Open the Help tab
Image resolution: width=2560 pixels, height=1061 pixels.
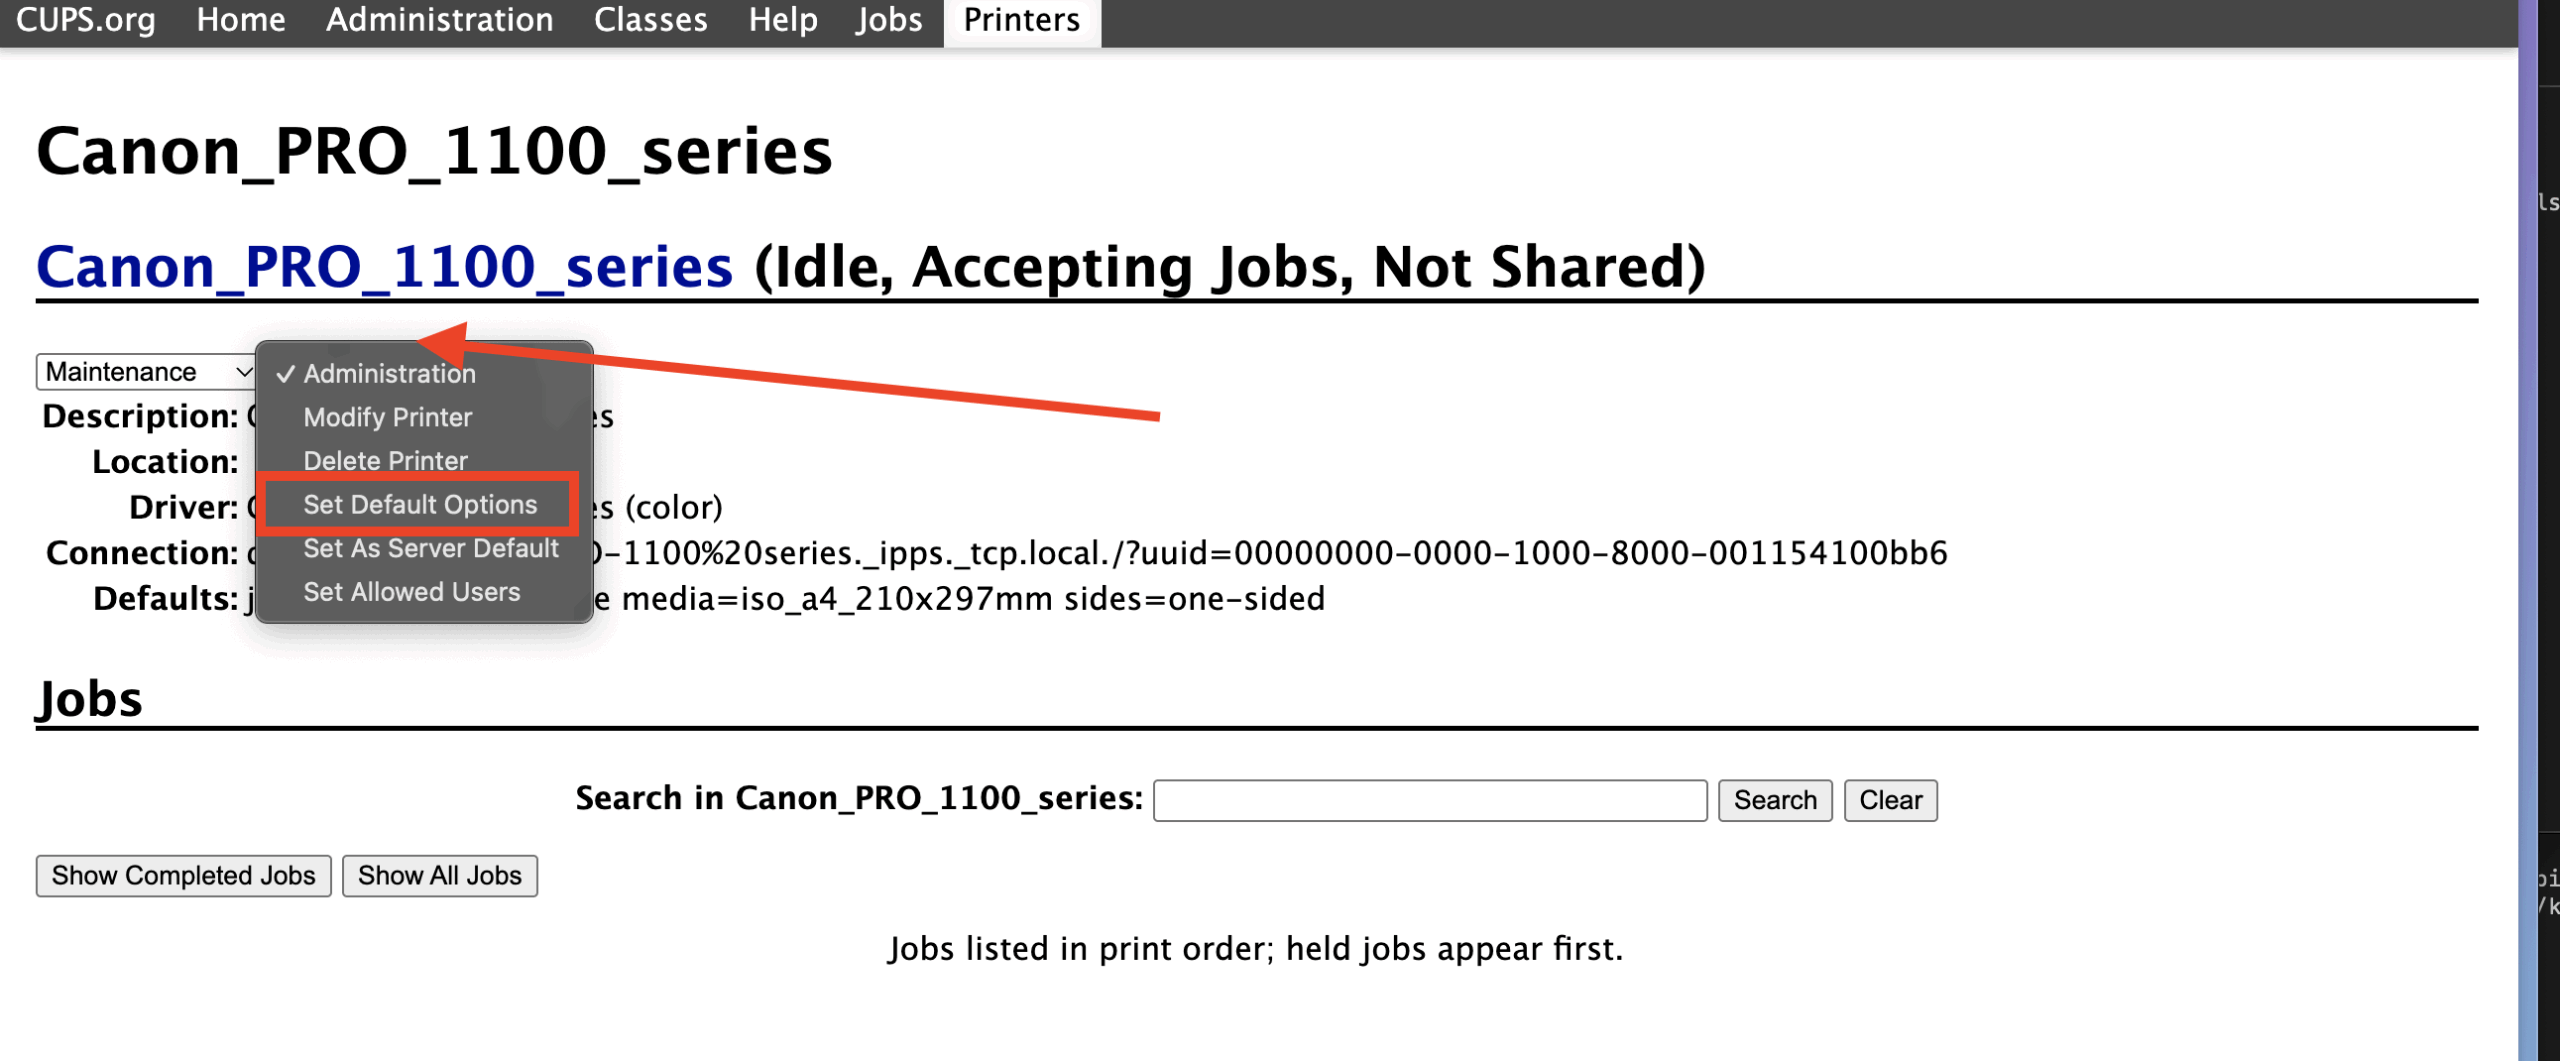(x=782, y=20)
